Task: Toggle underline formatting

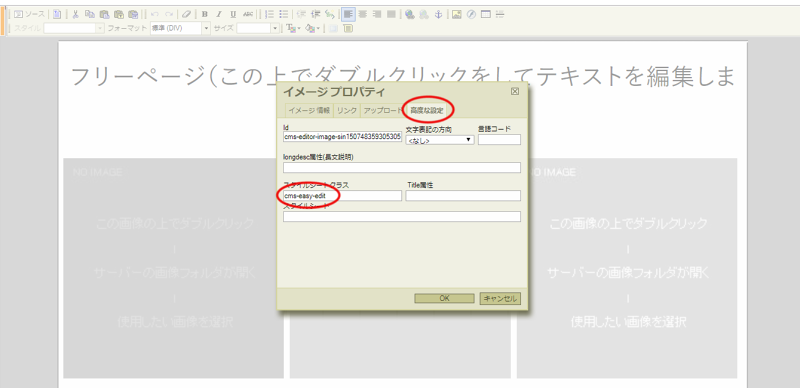Action: [x=233, y=14]
